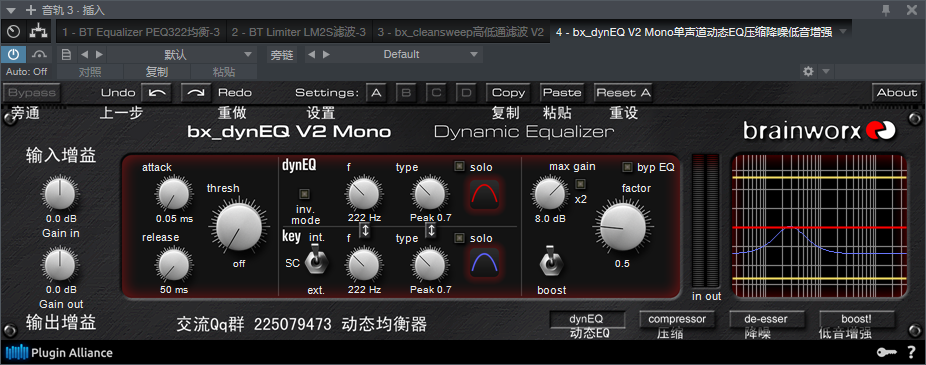Viewport: 926px width, 365px height.
Task: Open the 默认 preset dropdown
Action: click(x=182, y=54)
